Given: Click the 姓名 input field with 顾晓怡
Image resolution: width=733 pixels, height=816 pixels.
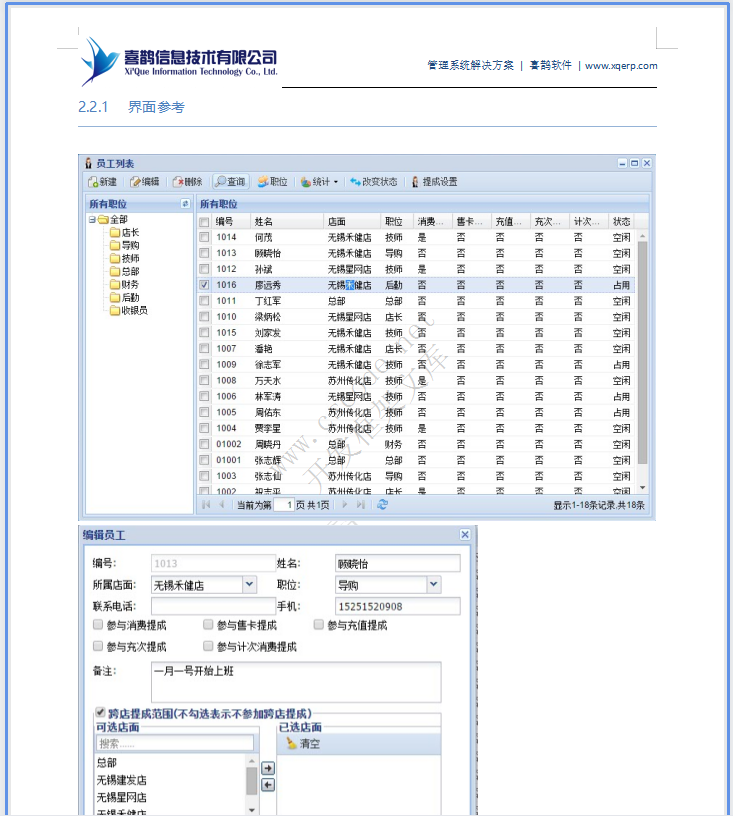Looking at the screenshot, I should tap(397, 564).
